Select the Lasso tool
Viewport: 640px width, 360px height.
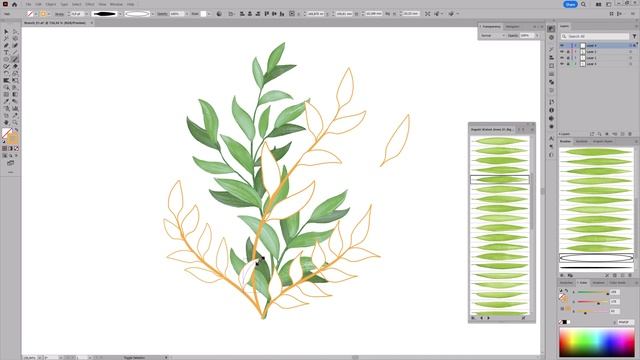(15, 38)
